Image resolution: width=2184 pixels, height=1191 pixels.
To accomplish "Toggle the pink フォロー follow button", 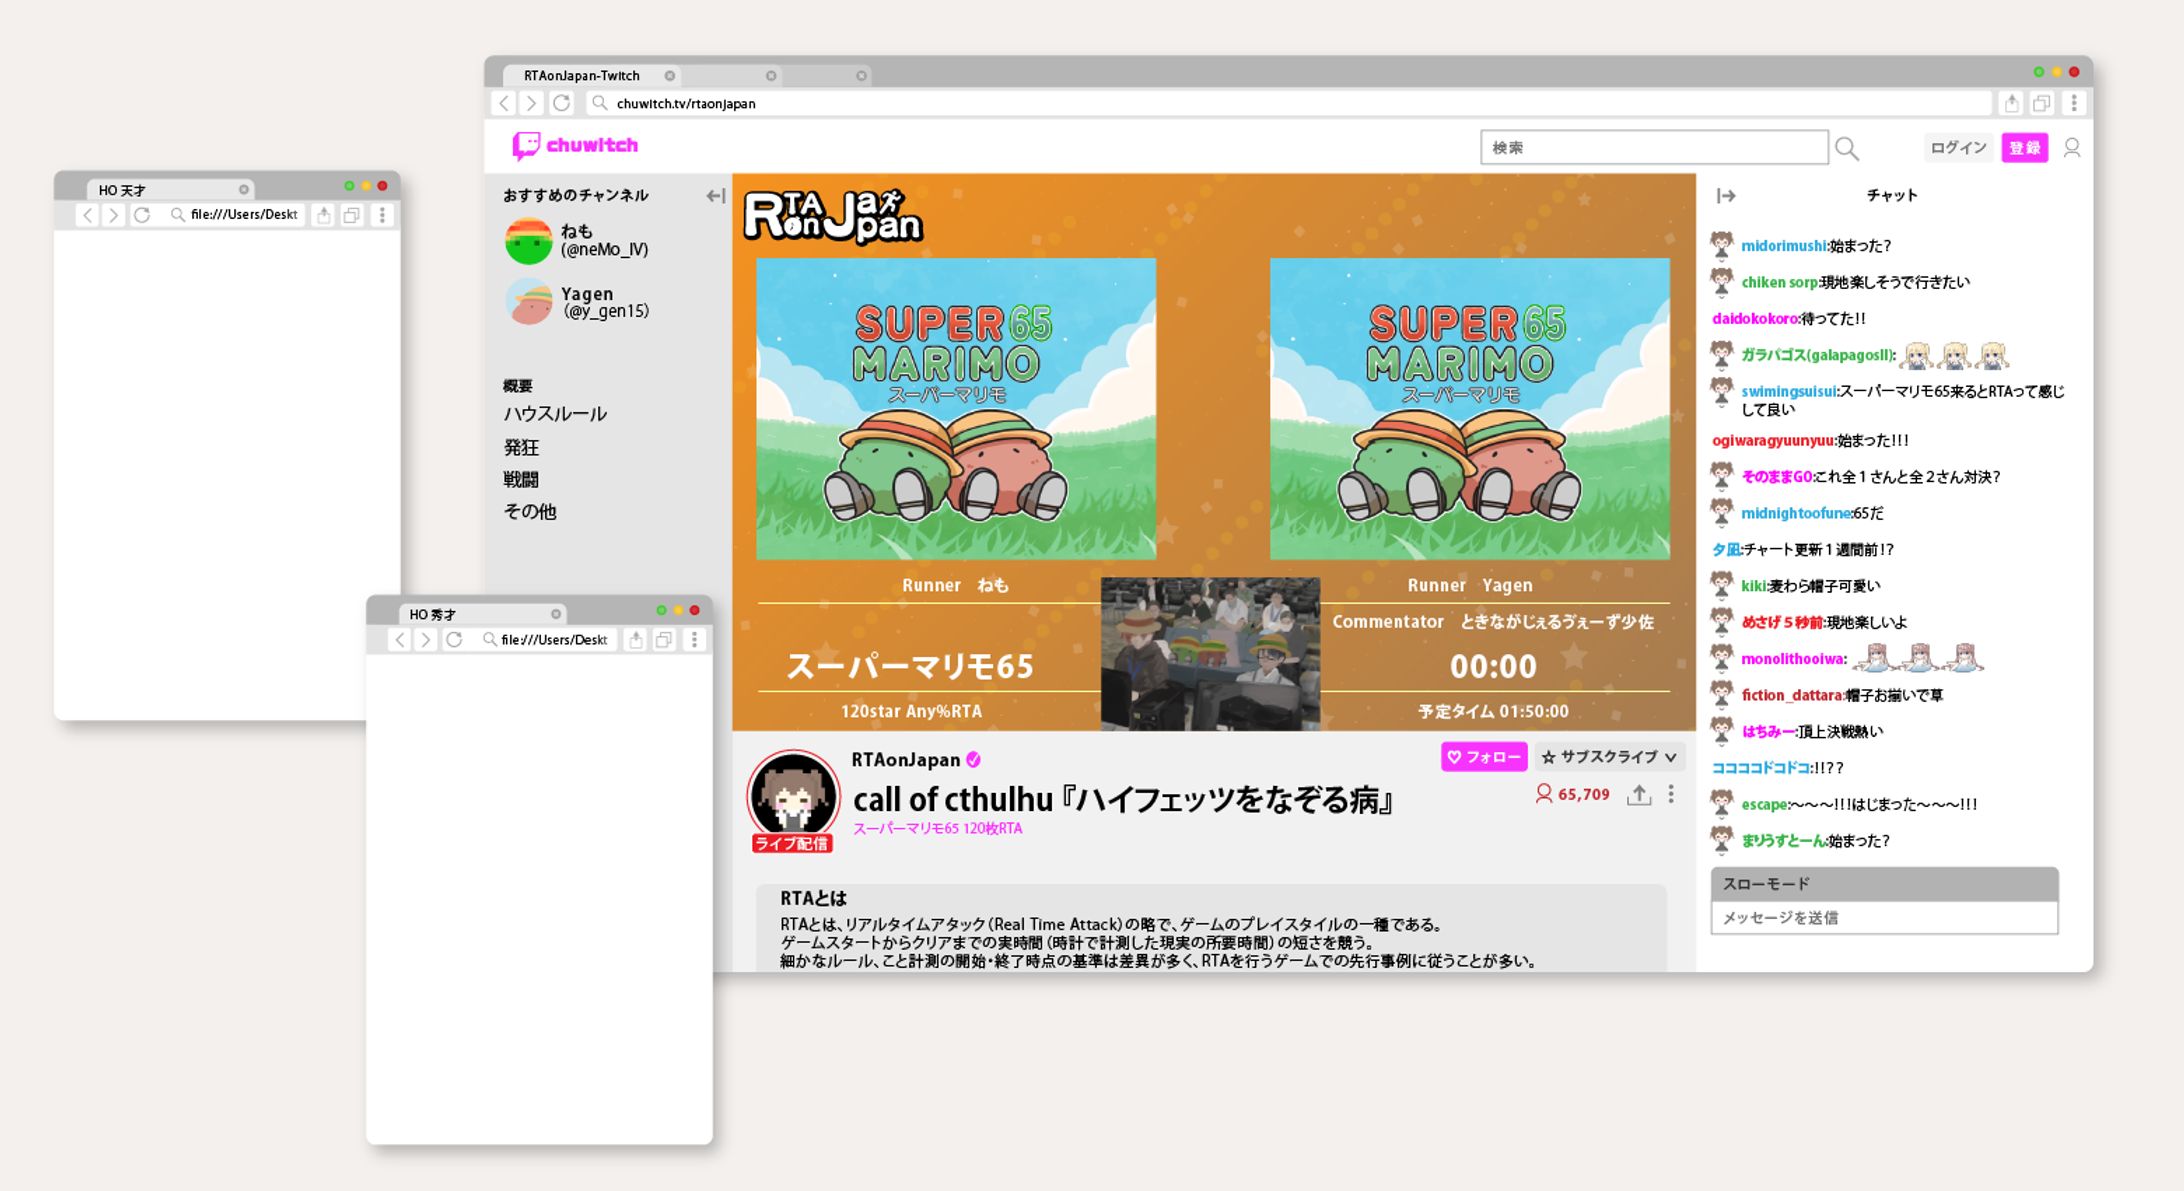I will tap(1483, 757).
